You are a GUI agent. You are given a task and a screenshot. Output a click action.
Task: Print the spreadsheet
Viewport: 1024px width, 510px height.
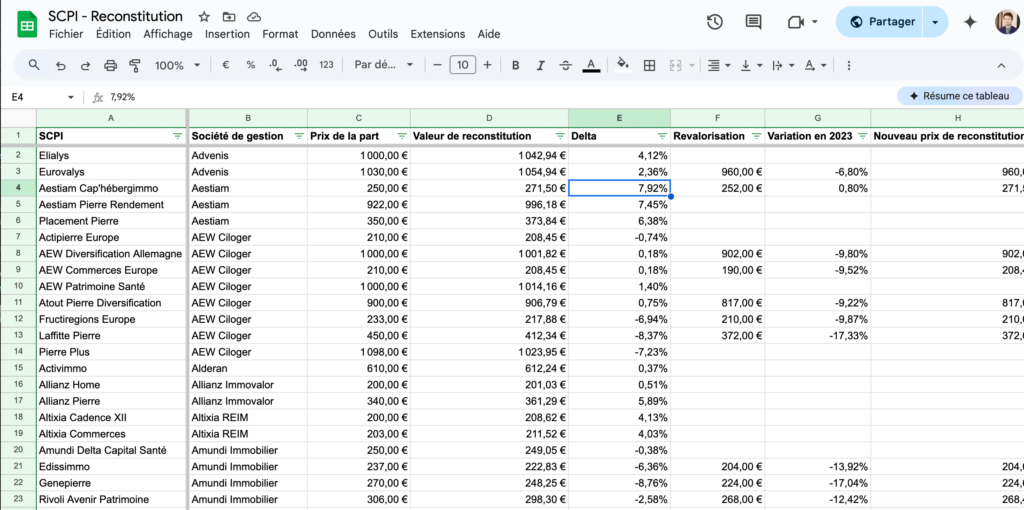coord(110,65)
